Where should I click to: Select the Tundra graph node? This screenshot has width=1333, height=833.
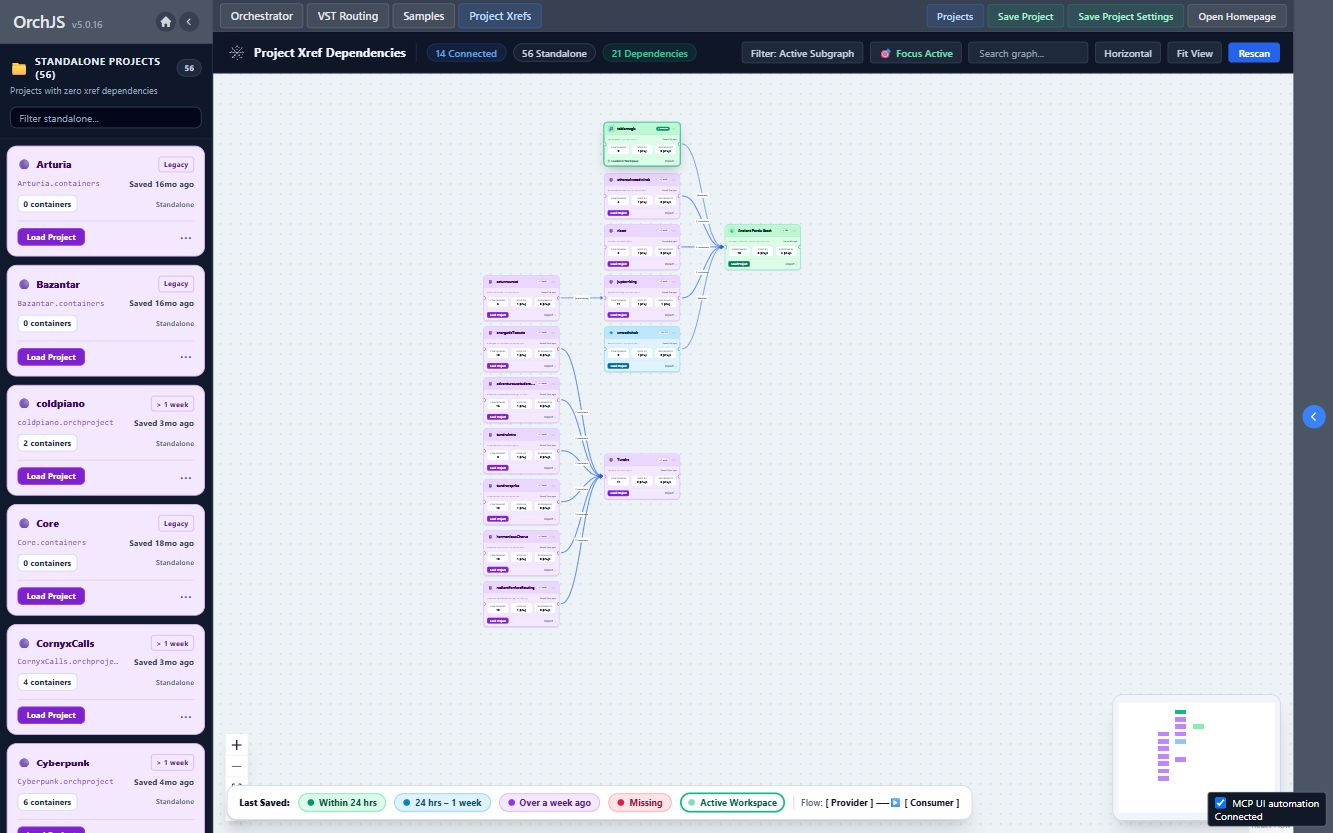(x=641, y=476)
